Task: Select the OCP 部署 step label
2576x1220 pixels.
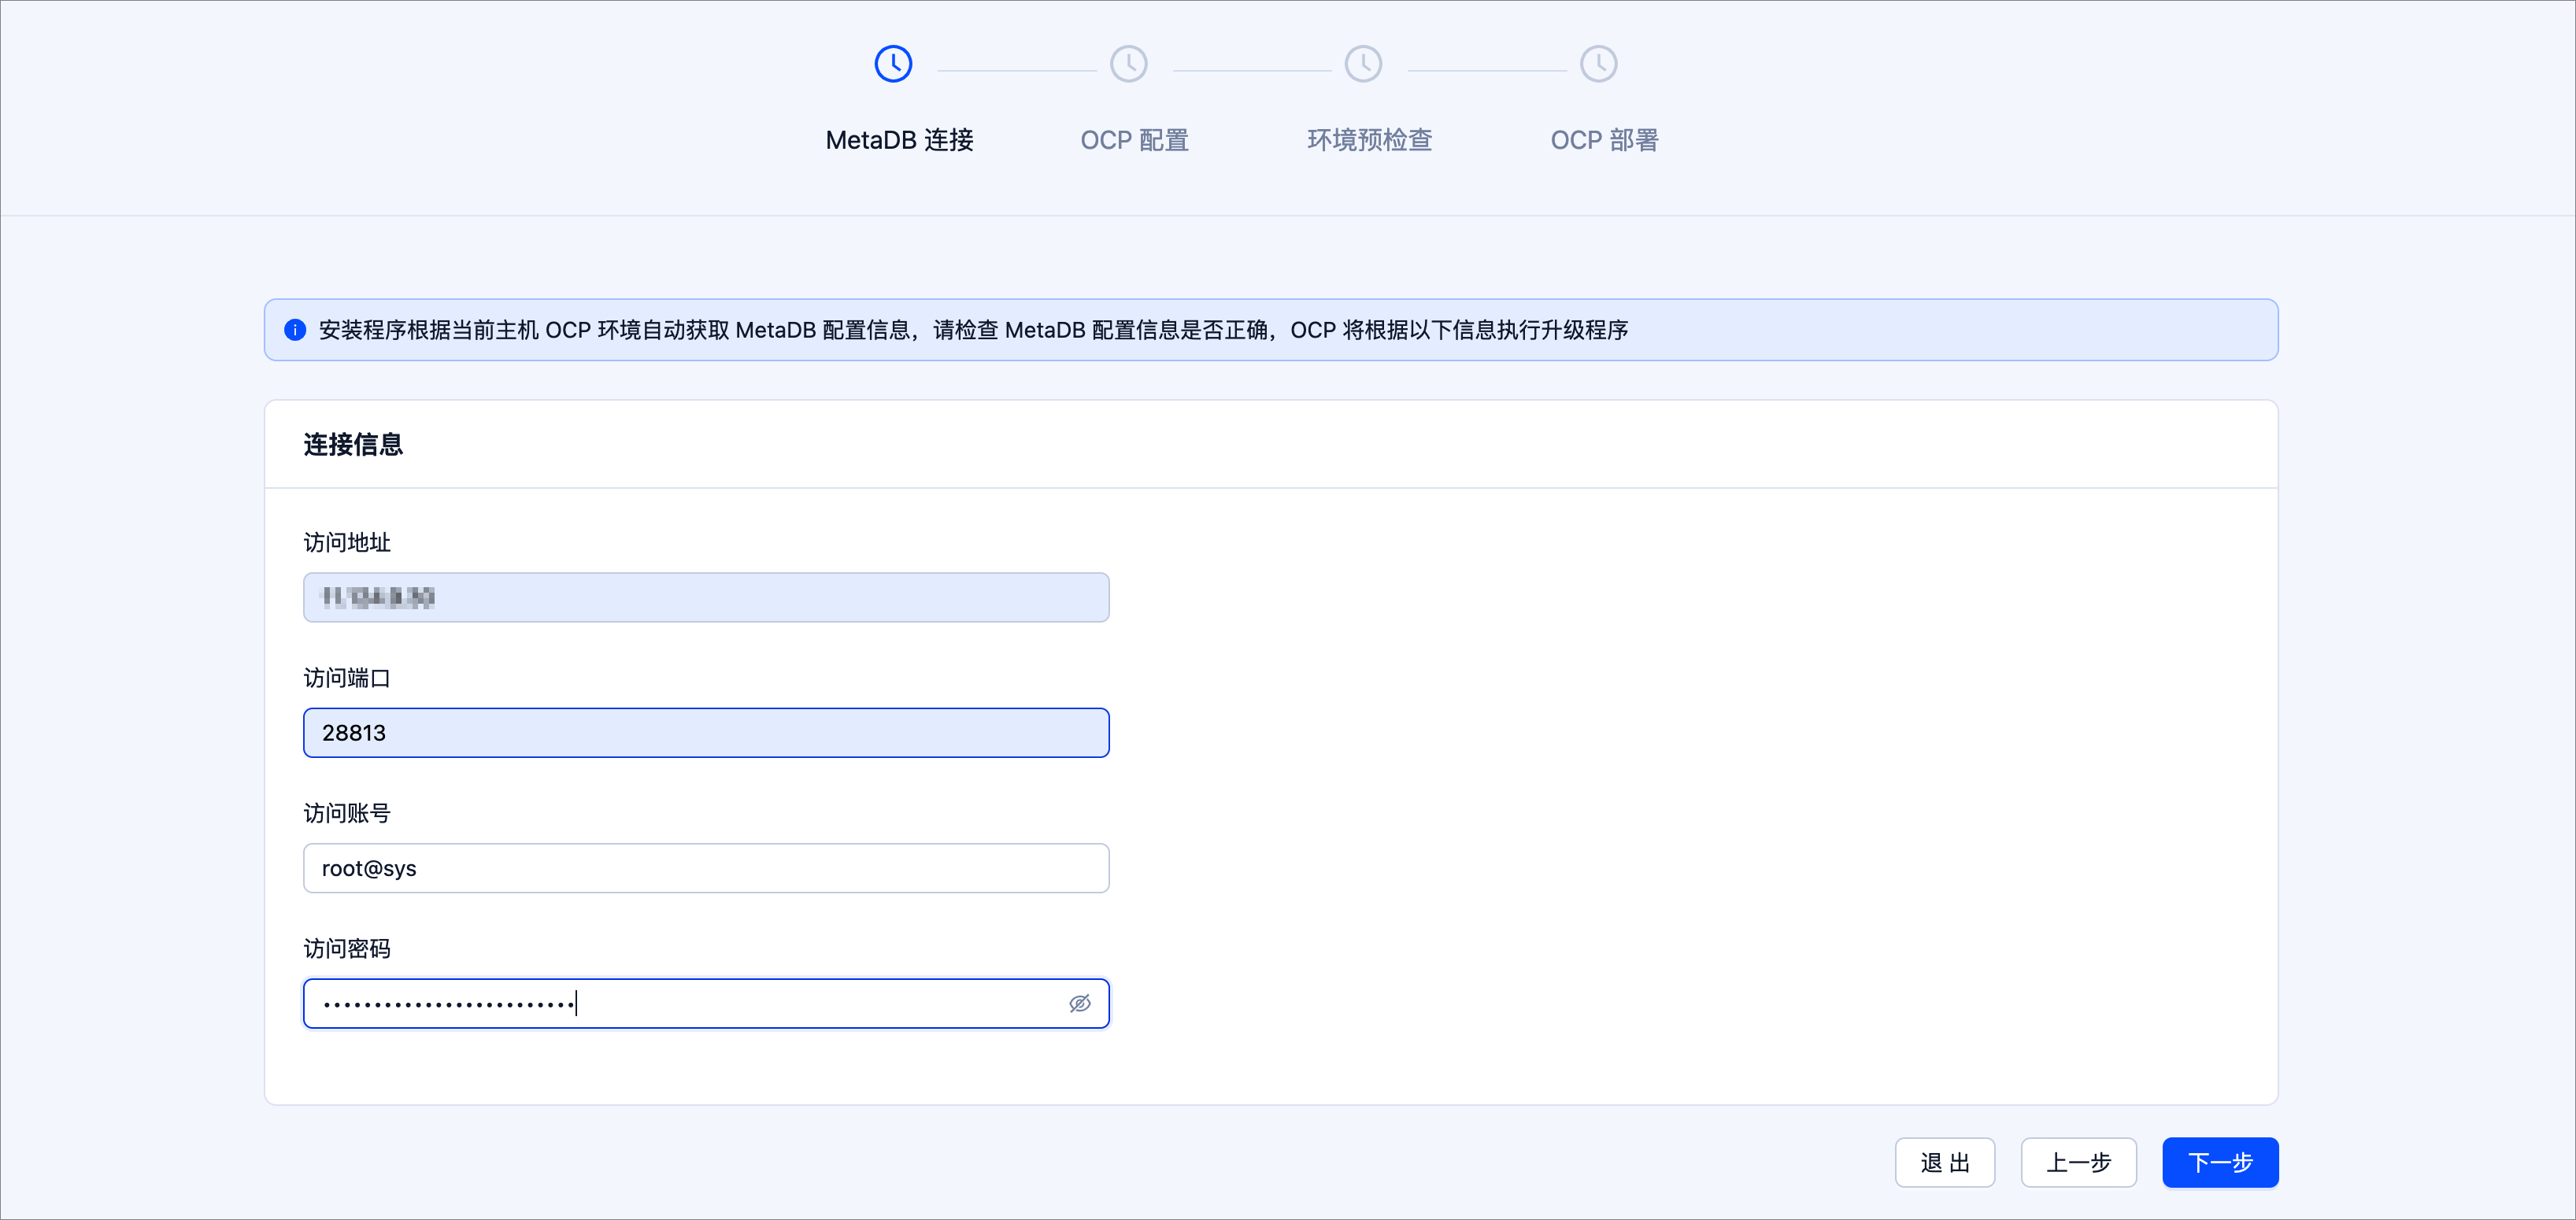Action: (1604, 140)
